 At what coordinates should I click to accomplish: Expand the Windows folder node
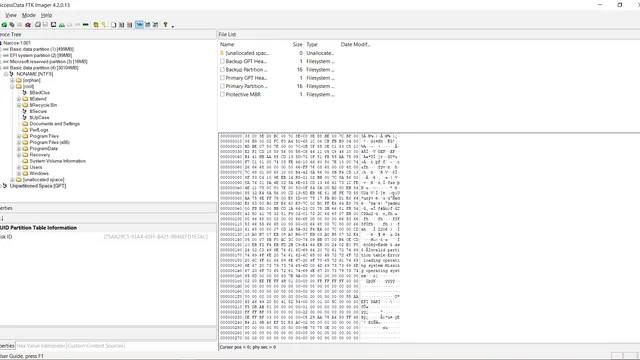19,173
